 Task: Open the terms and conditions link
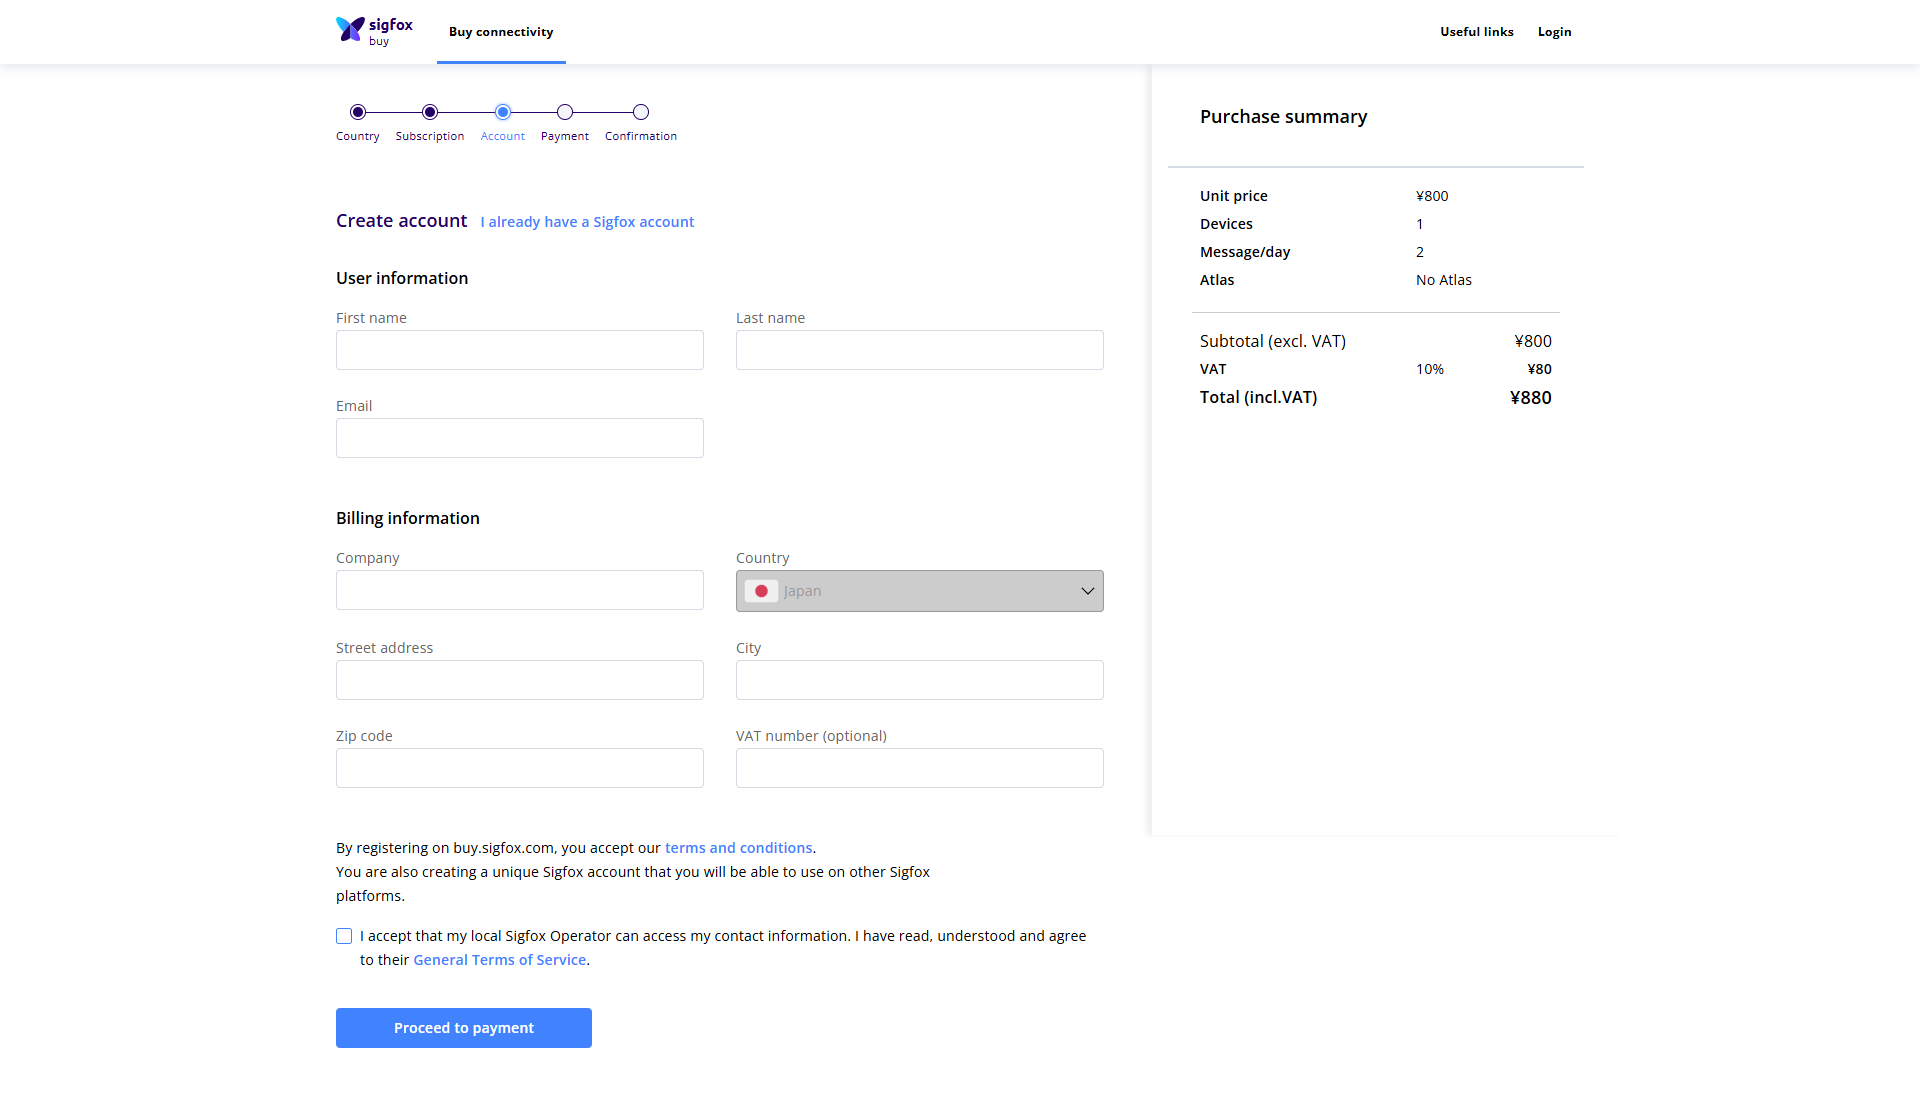(738, 848)
